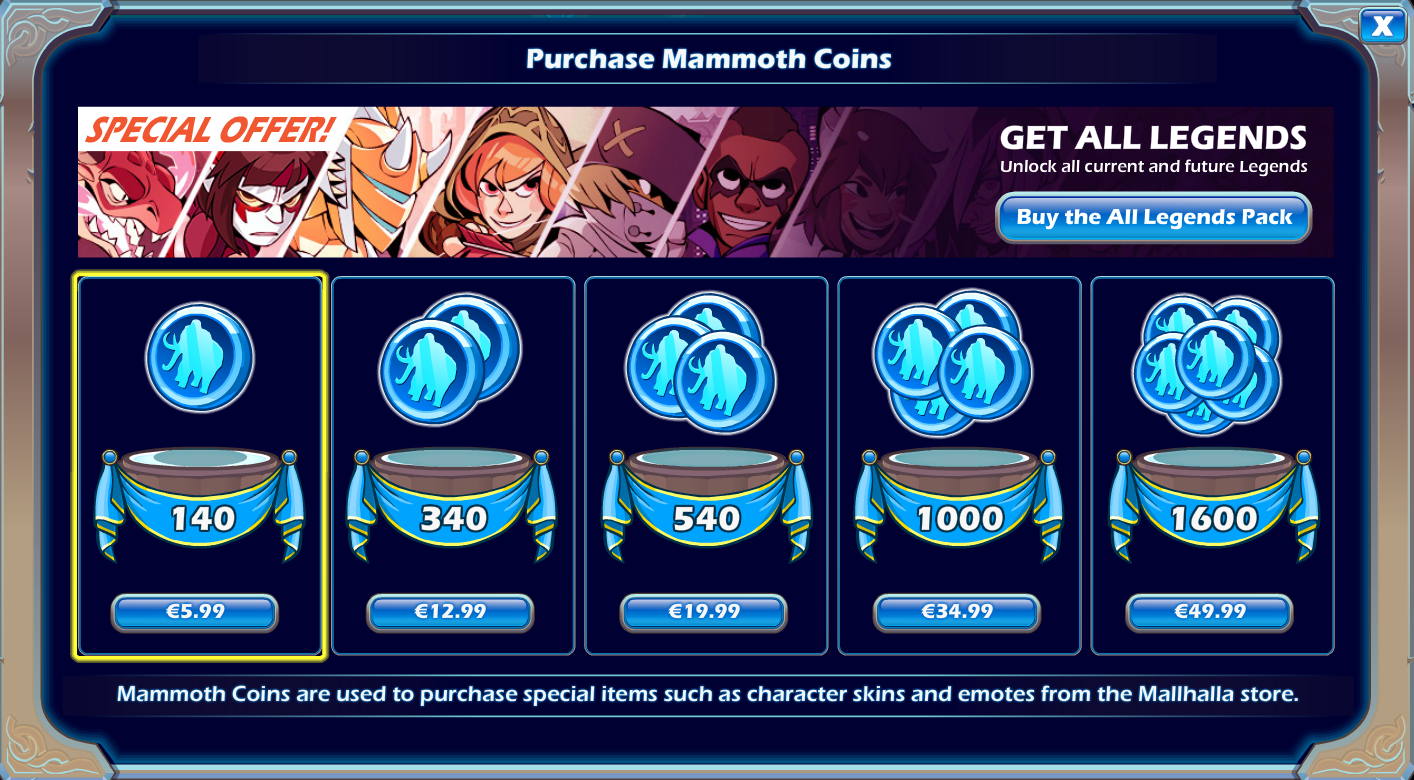The width and height of the screenshot is (1414, 780).
Task: Close the Purchase Mammoth Coins dialog
Action: point(1382,26)
